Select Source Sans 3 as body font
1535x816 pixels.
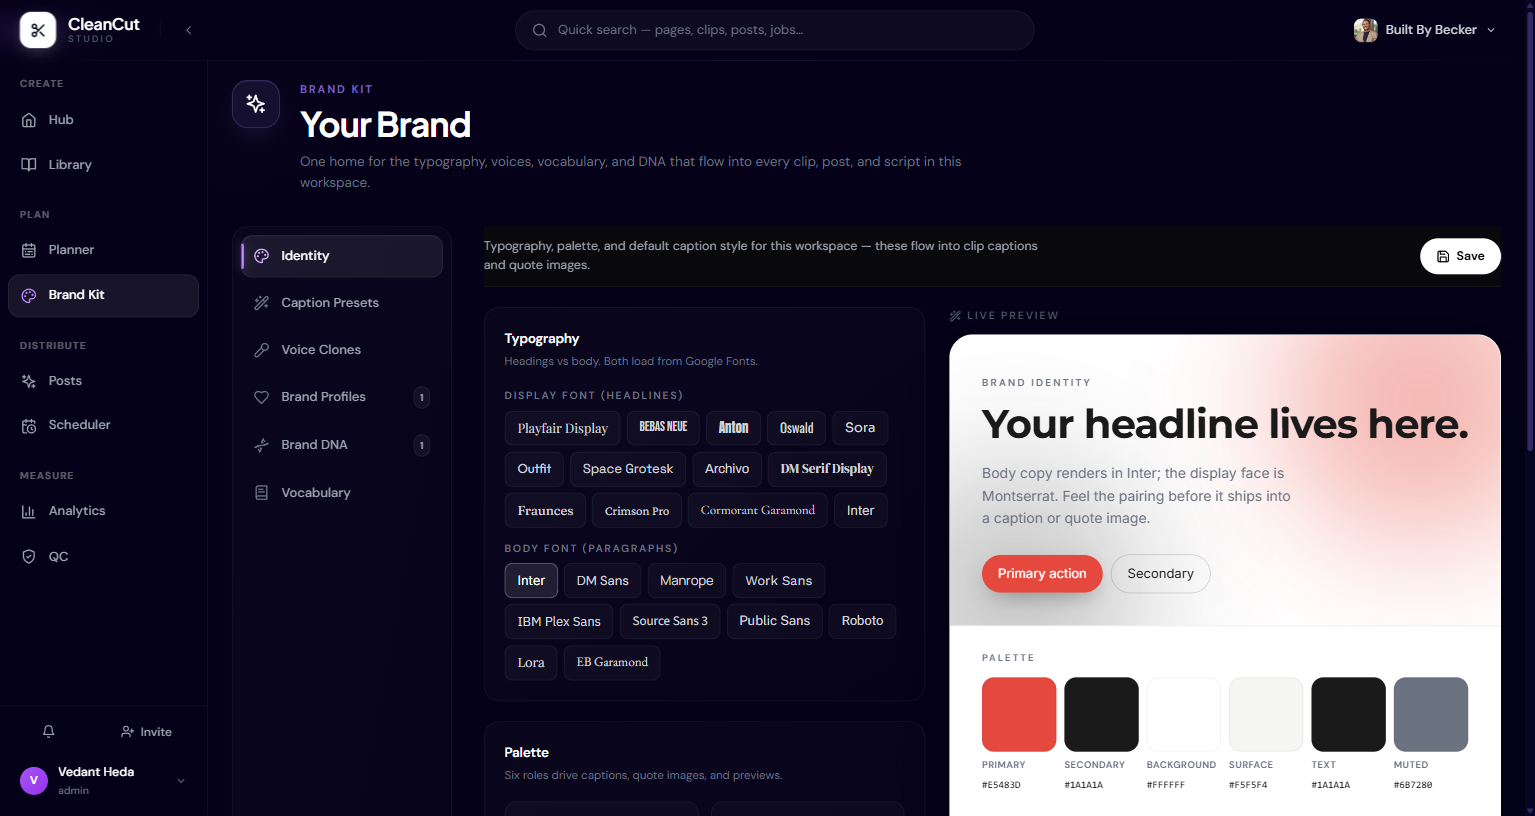(x=670, y=622)
